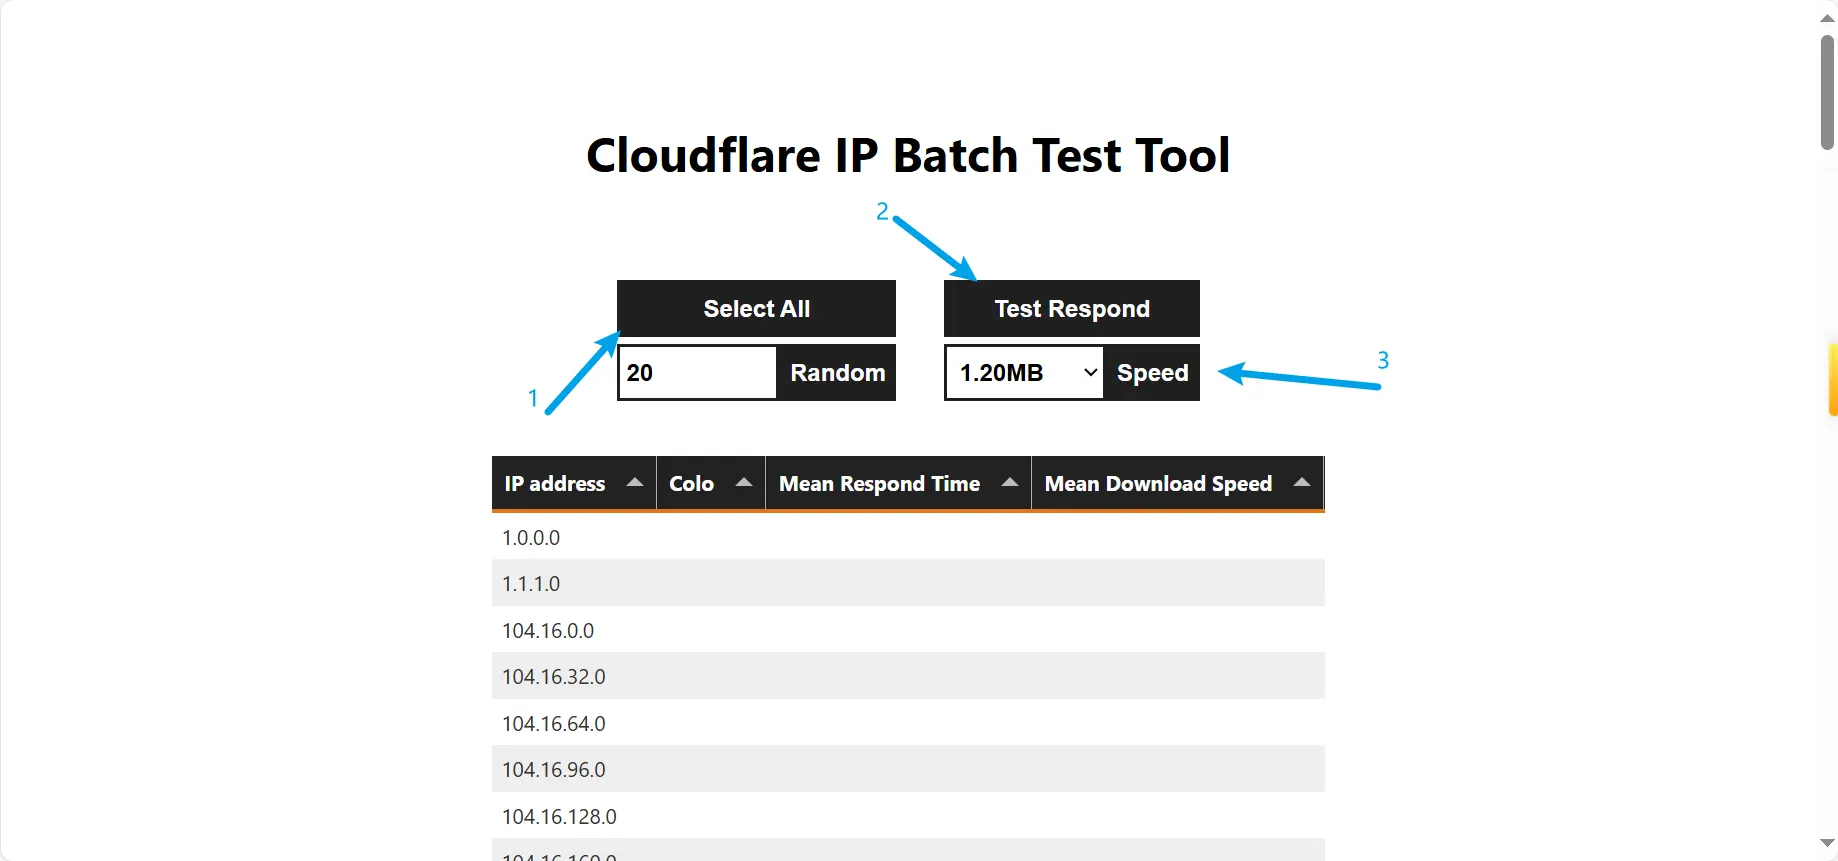Click the Speed button
Image resolution: width=1838 pixels, height=861 pixels.
coord(1152,373)
